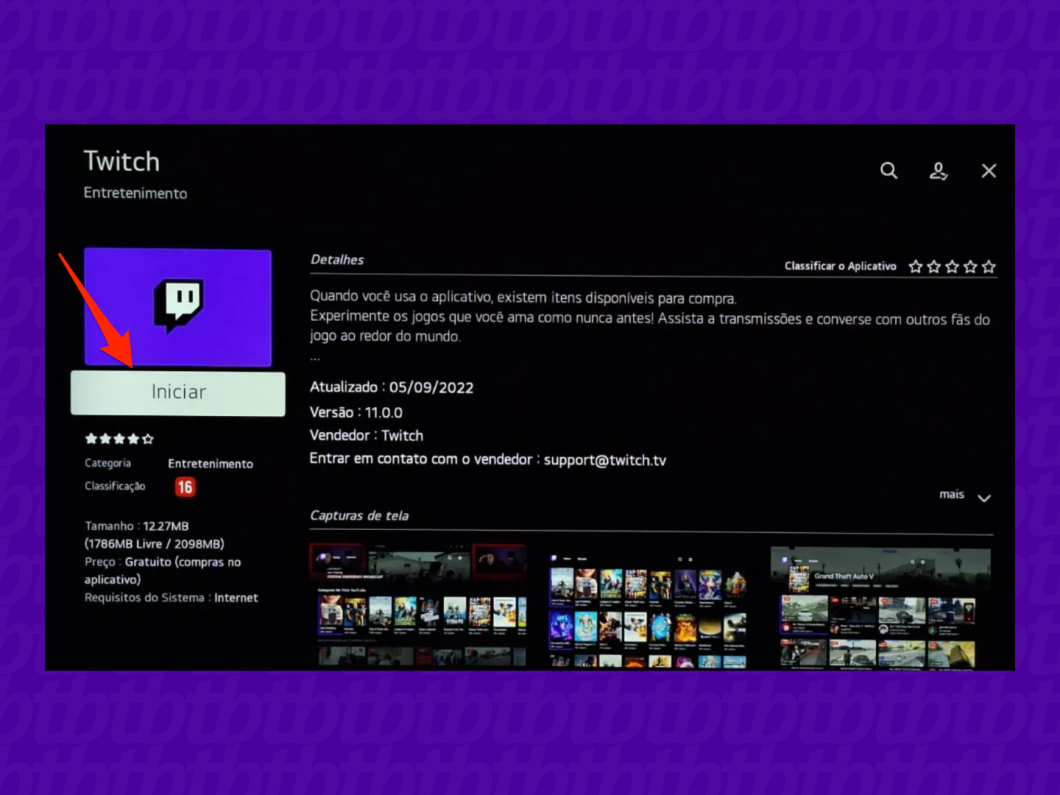
Task: Click the Twitch app logo tile
Action: [x=178, y=308]
